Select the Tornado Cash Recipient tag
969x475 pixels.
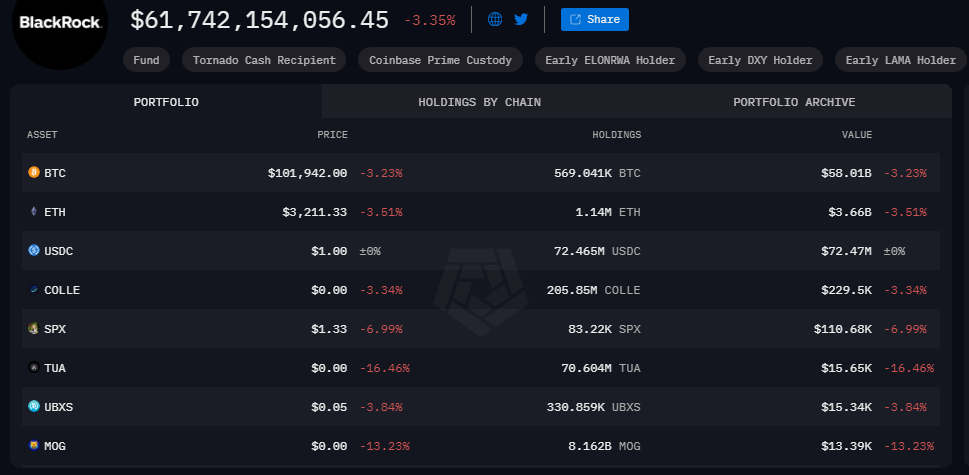click(264, 60)
